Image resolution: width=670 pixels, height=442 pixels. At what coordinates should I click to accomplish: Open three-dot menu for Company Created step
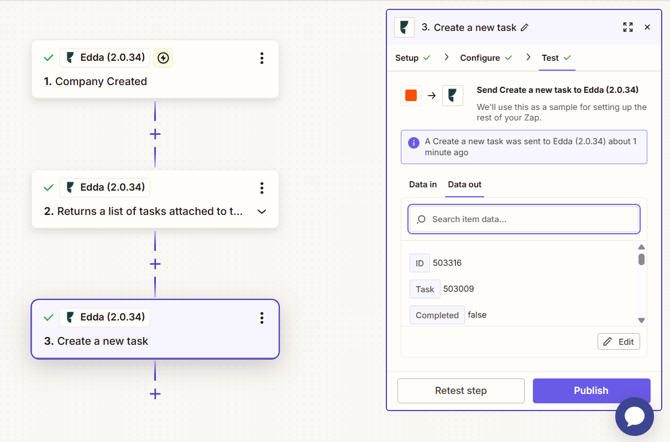pos(262,58)
